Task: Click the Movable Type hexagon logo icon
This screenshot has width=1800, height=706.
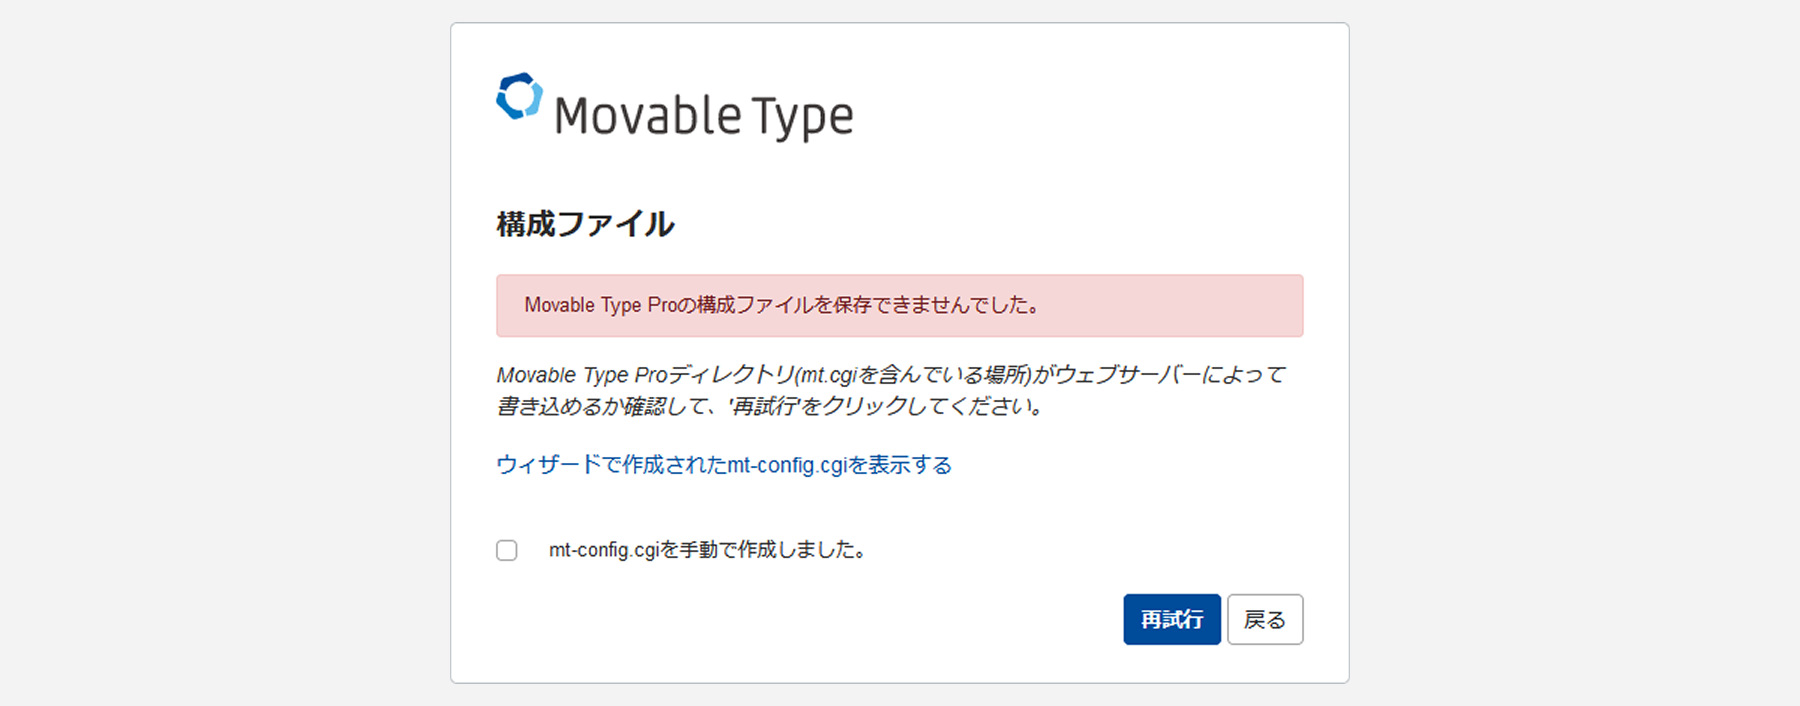Action: [519, 97]
